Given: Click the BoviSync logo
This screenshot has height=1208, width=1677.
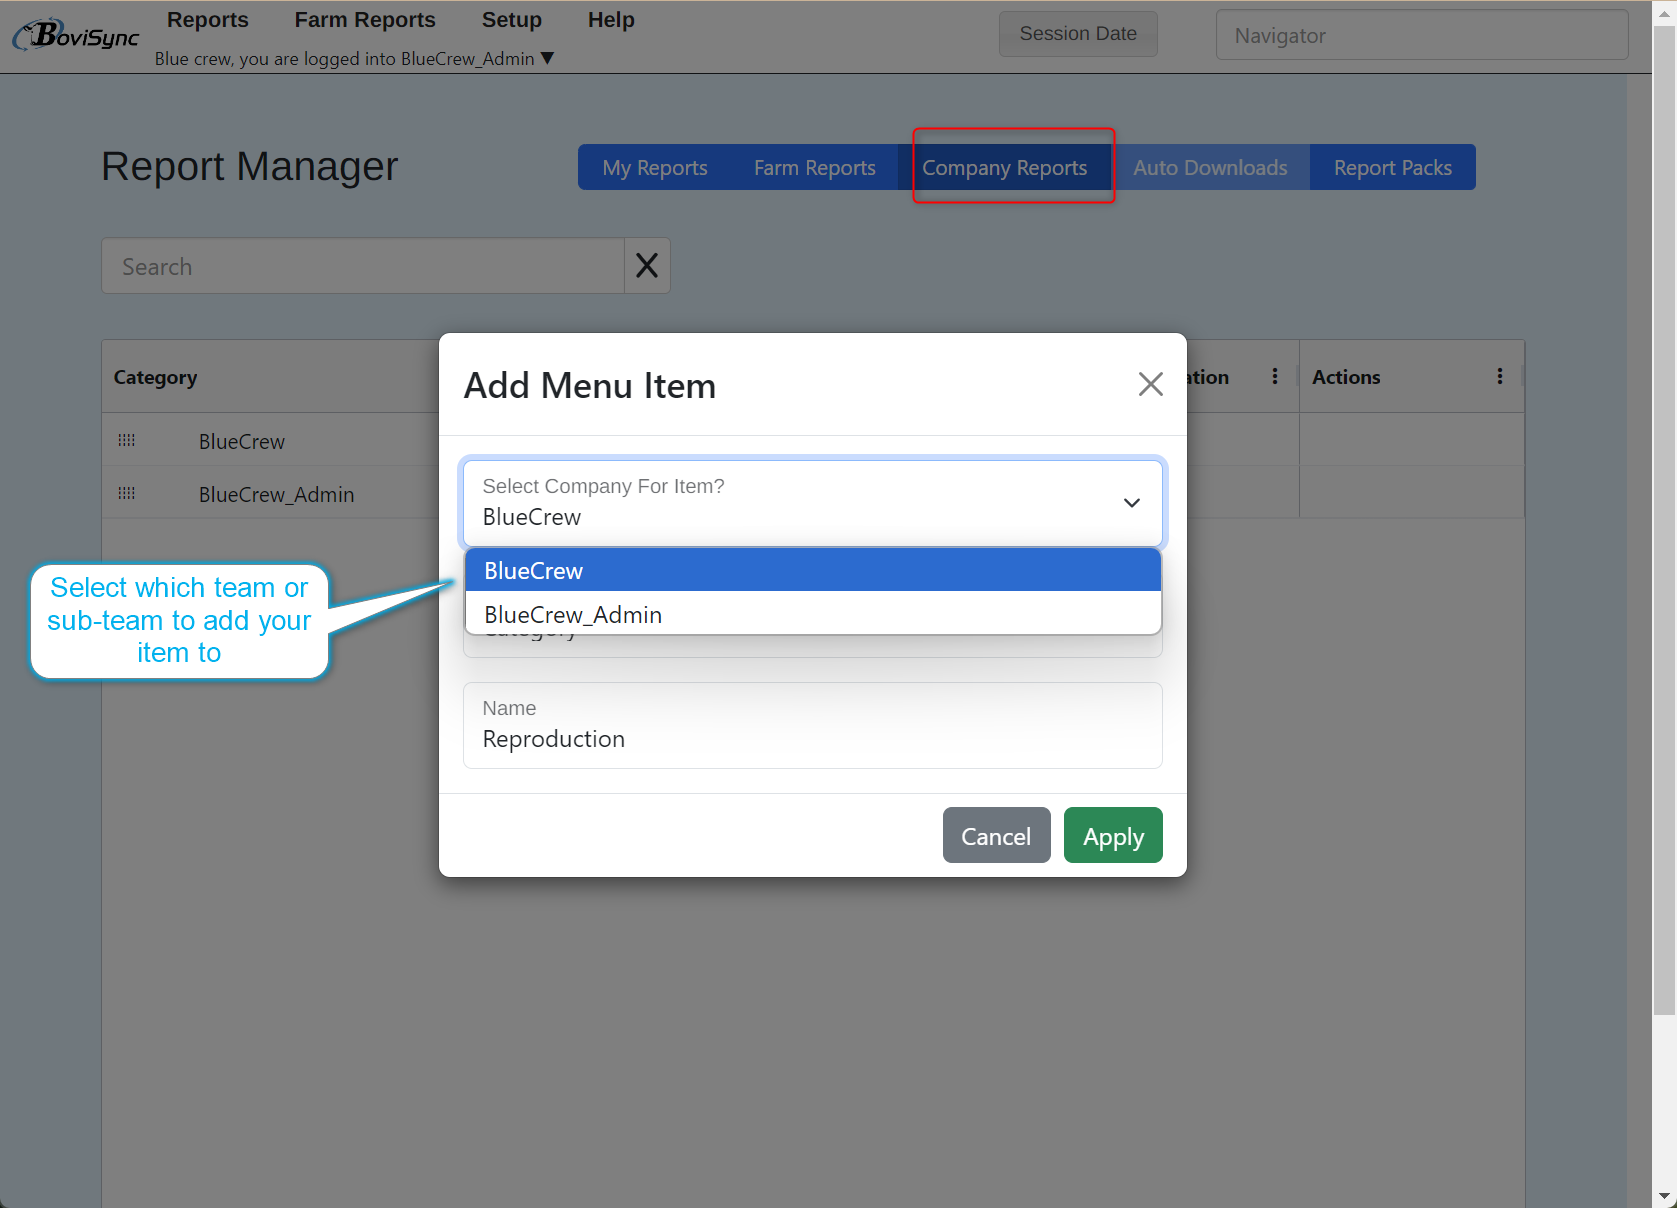Looking at the screenshot, I should [76, 35].
